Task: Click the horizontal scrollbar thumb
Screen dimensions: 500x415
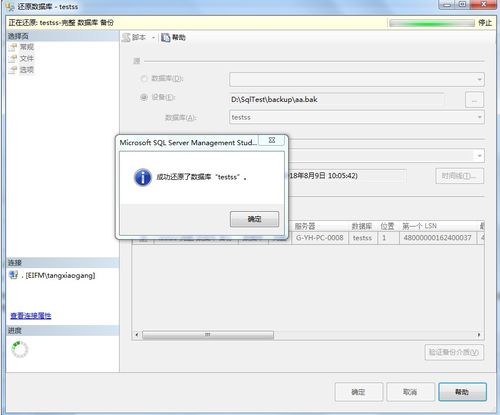Action: coord(208,334)
